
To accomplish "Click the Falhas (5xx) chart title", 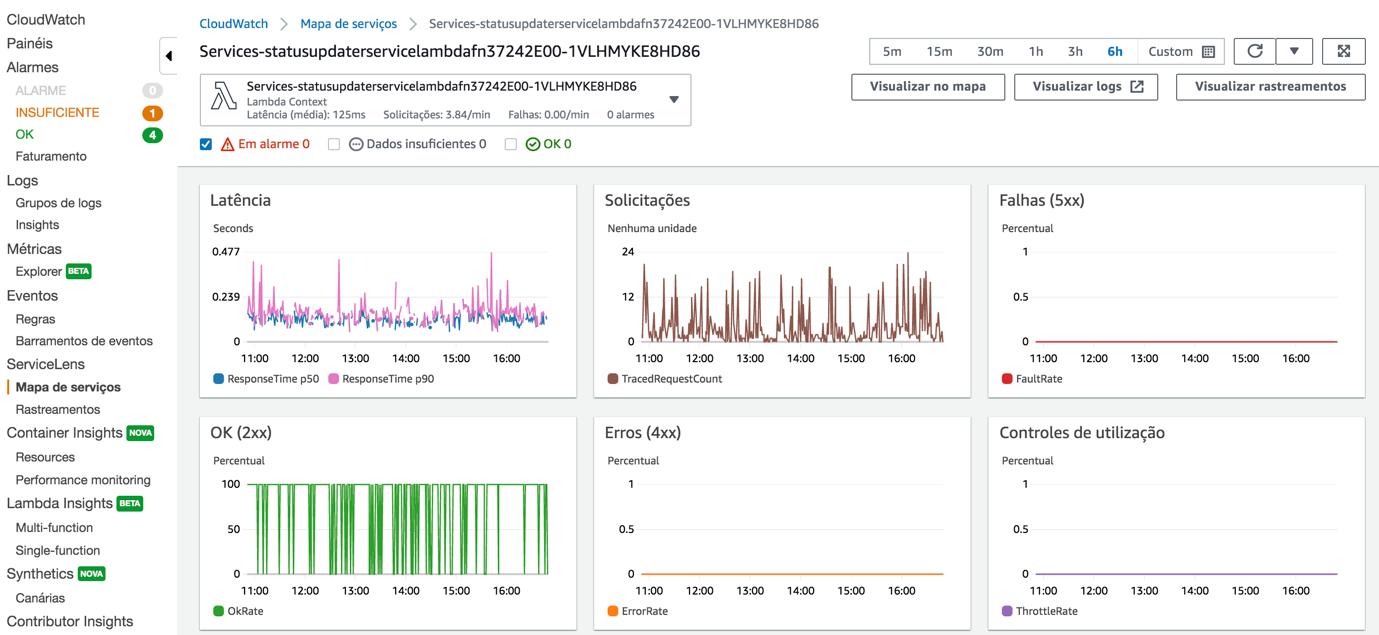I will 1042,200.
